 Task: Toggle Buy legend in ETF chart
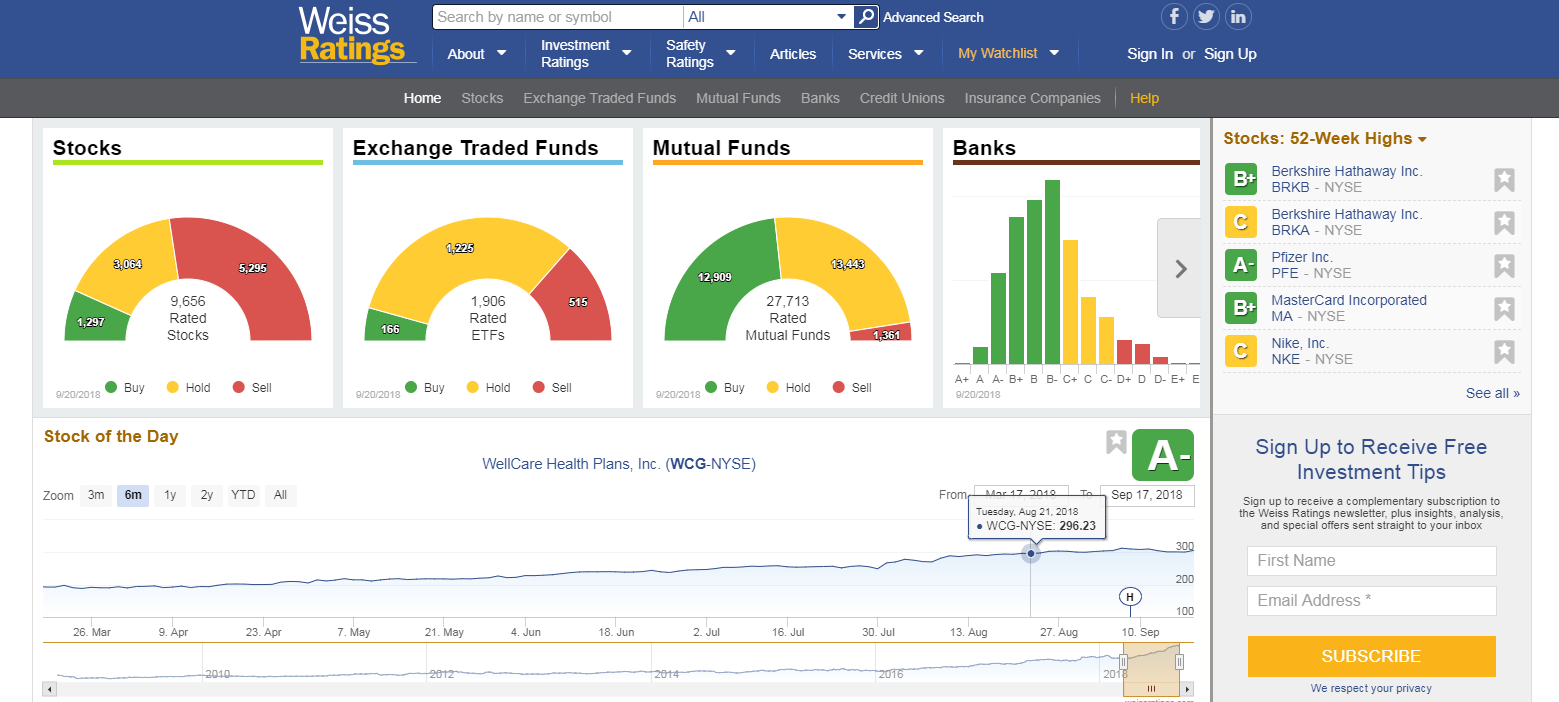click(424, 387)
